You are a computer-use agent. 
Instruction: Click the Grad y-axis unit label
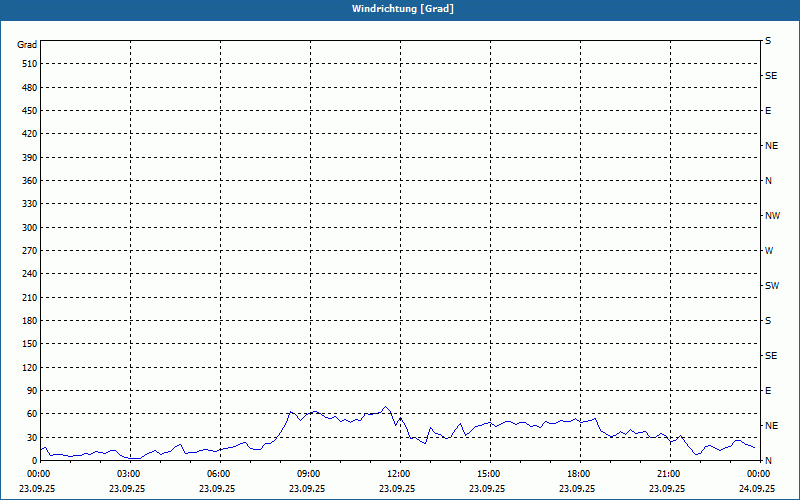(x=27, y=45)
